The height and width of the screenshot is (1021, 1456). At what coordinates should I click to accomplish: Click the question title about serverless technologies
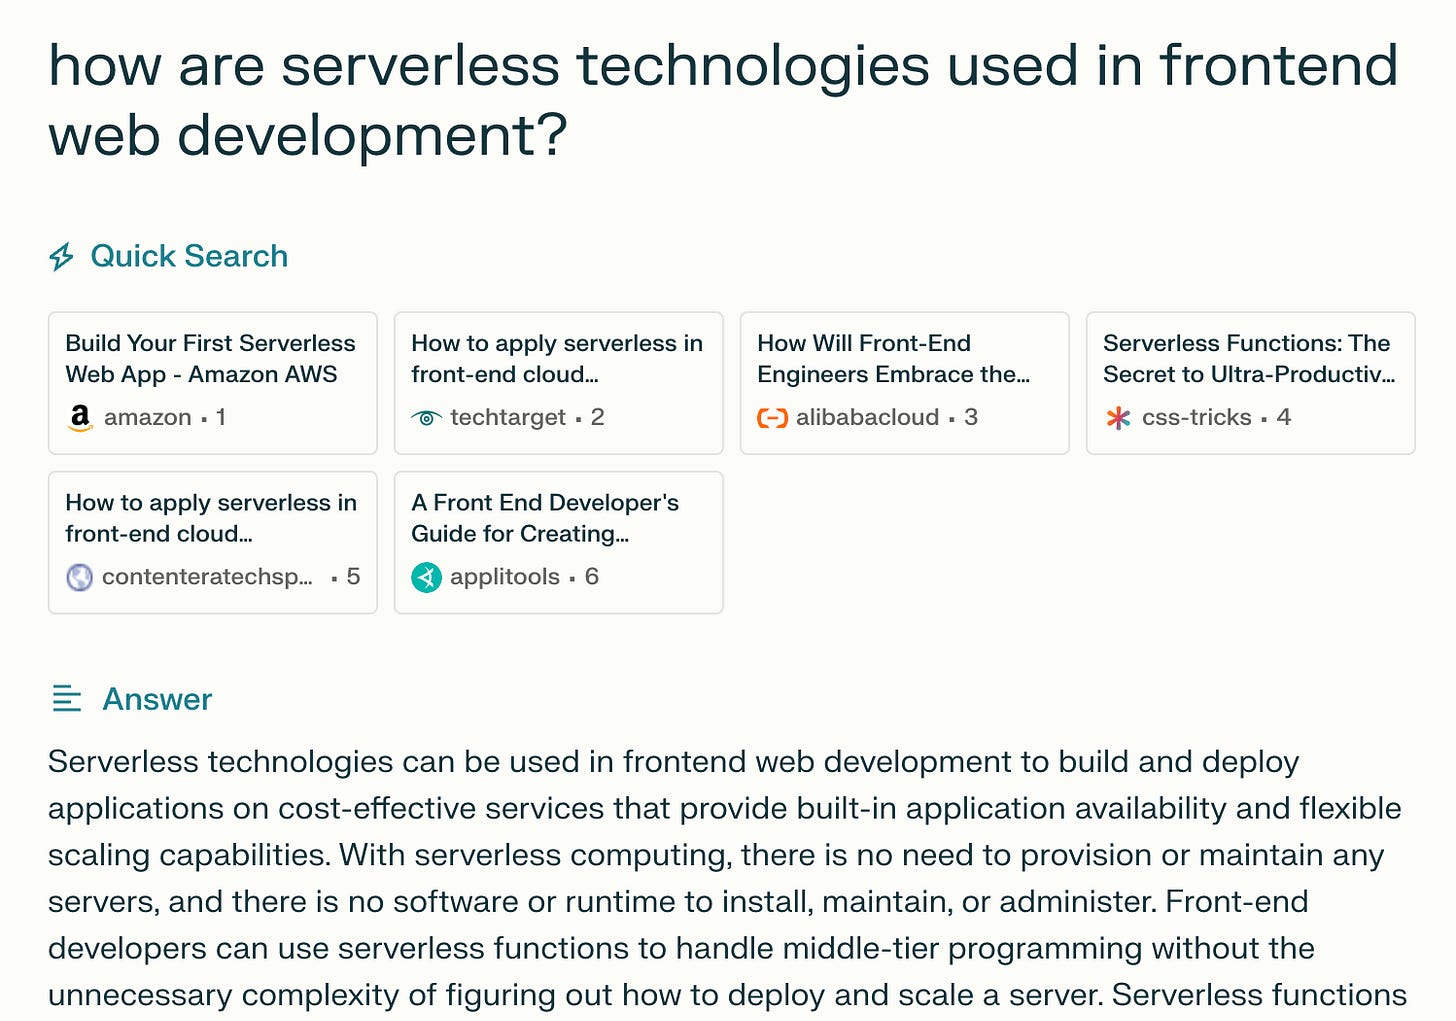[x=723, y=100]
